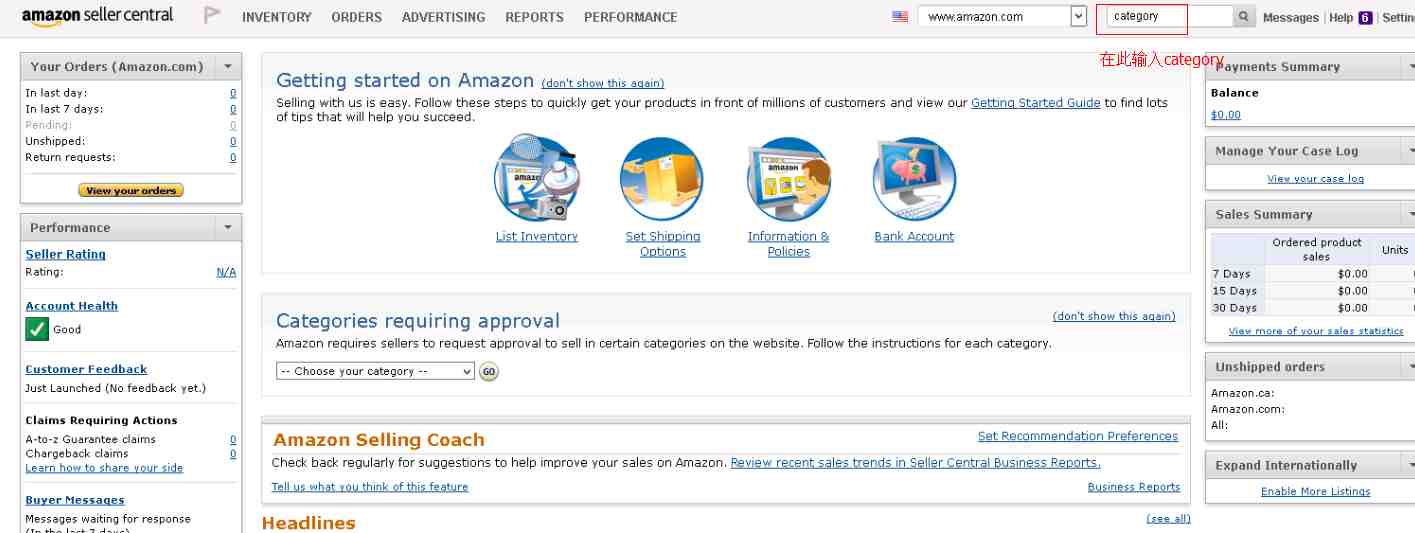Click the Information & Policies illustration icon
Image resolution: width=1415 pixels, height=533 pixels.
[789, 179]
